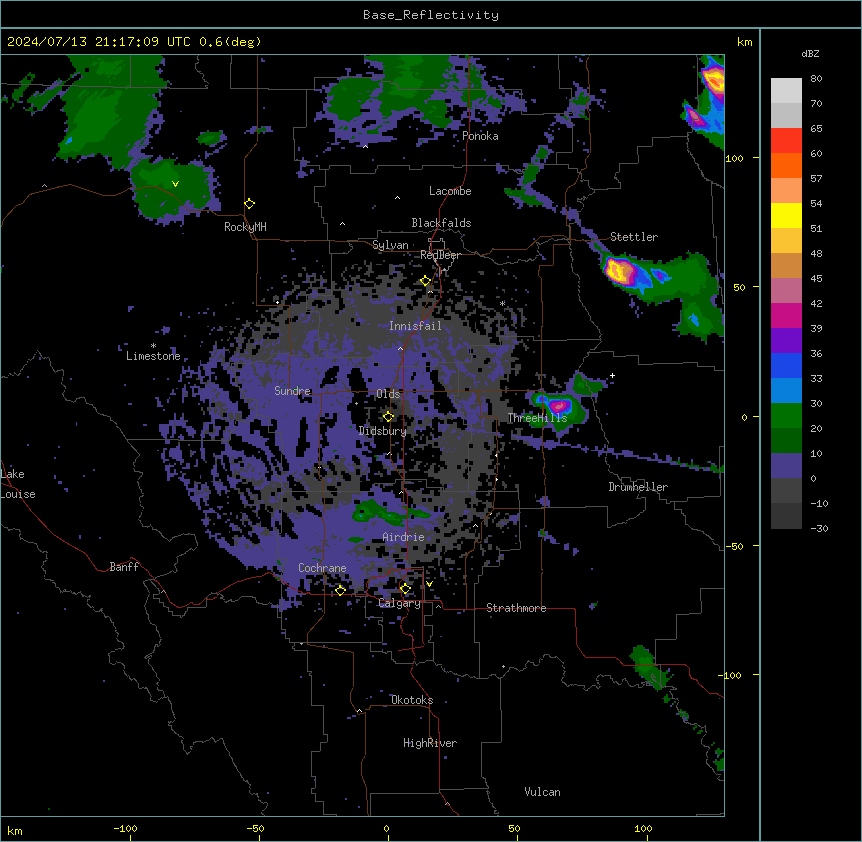Click the Sundre city label
This screenshot has width=862, height=842.
coord(292,391)
